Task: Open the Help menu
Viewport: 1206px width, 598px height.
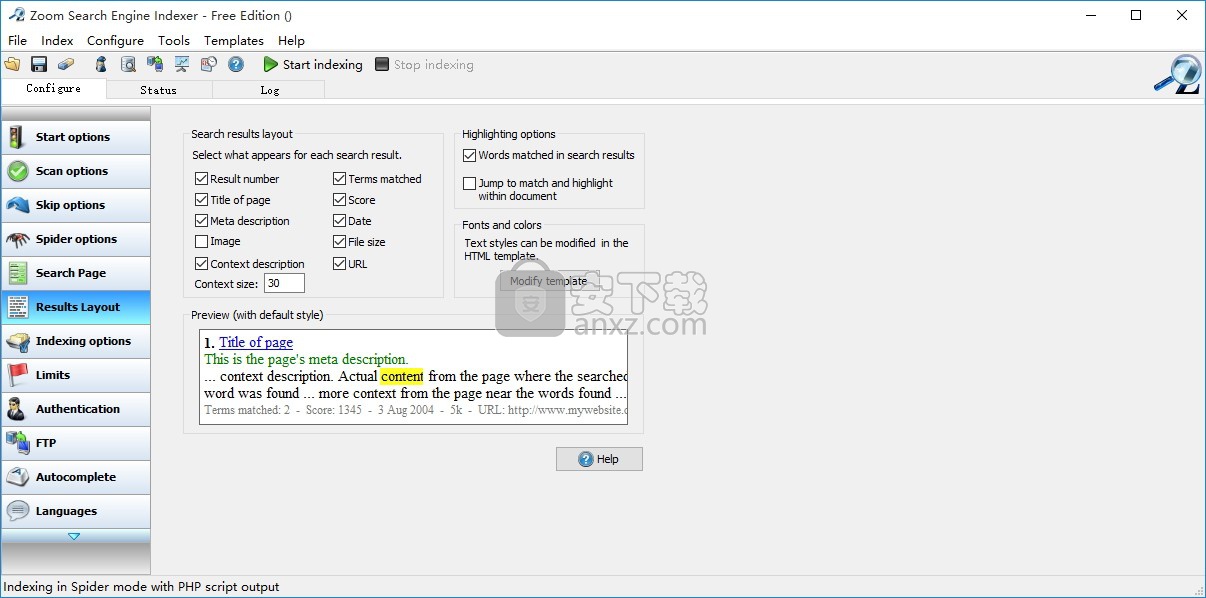Action: [x=291, y=41]
